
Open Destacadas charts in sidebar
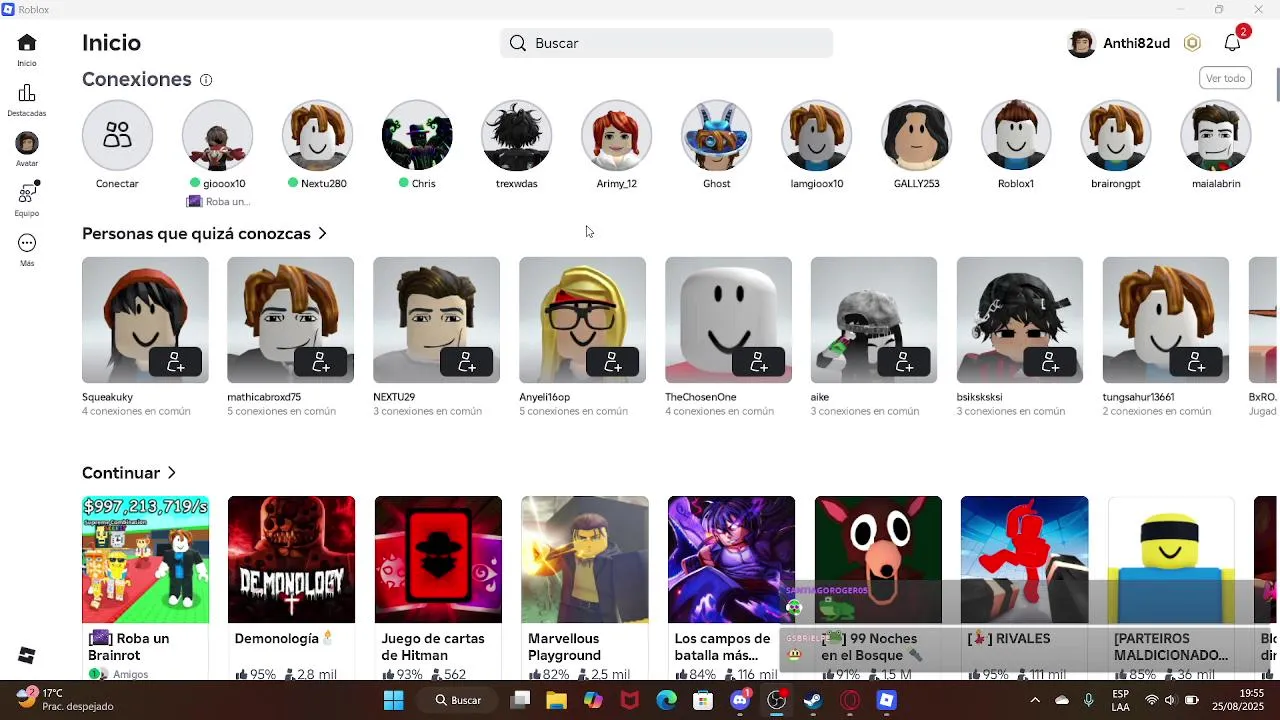(27, 93)
